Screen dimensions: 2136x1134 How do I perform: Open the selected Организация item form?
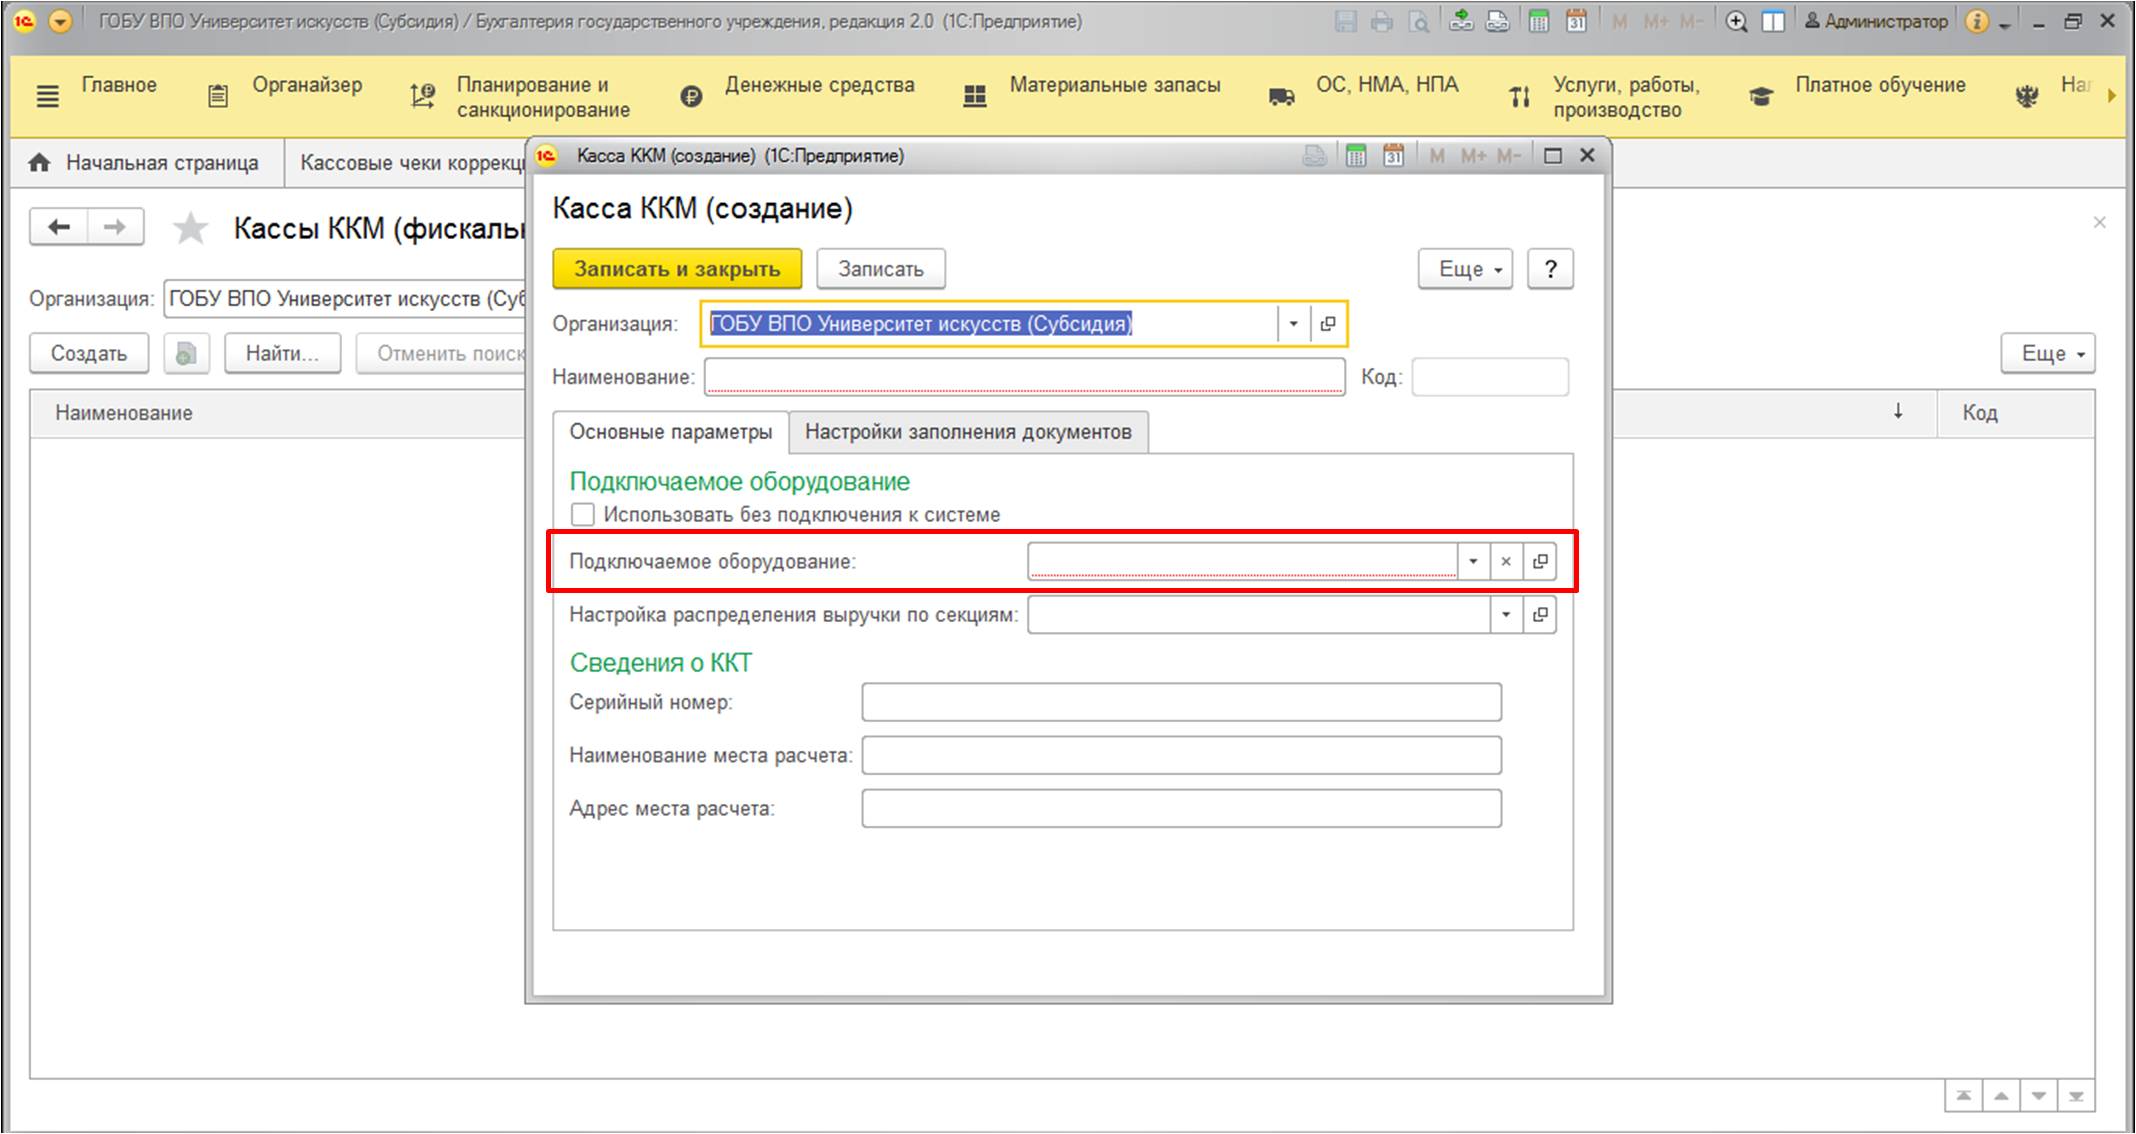1328,324
